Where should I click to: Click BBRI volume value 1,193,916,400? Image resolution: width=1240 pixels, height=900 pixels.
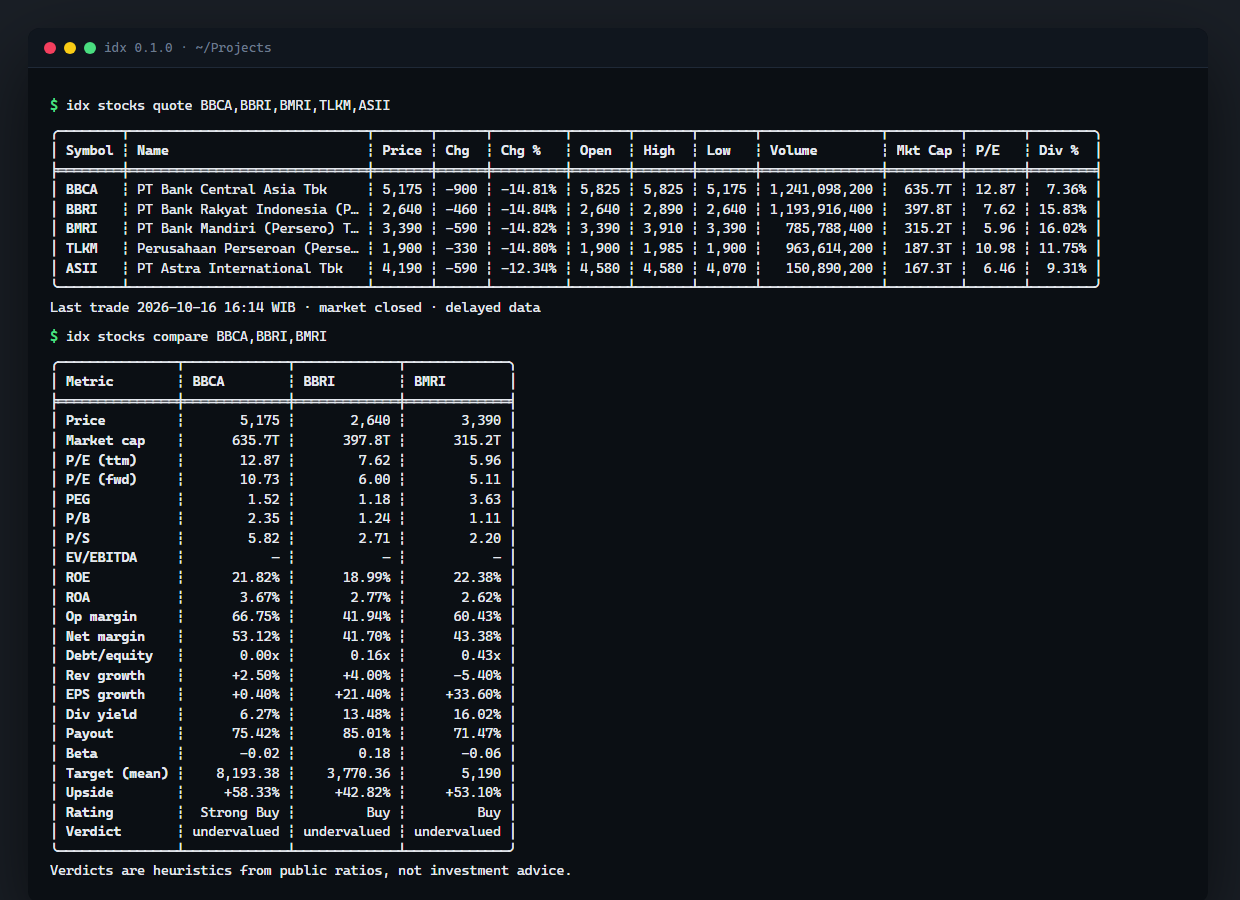[822, 209]
